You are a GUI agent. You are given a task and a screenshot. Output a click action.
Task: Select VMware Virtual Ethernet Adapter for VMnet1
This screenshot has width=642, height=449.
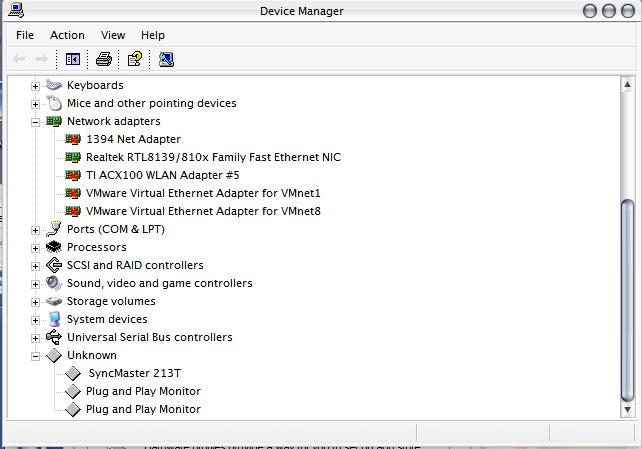(x=203, y=193)
